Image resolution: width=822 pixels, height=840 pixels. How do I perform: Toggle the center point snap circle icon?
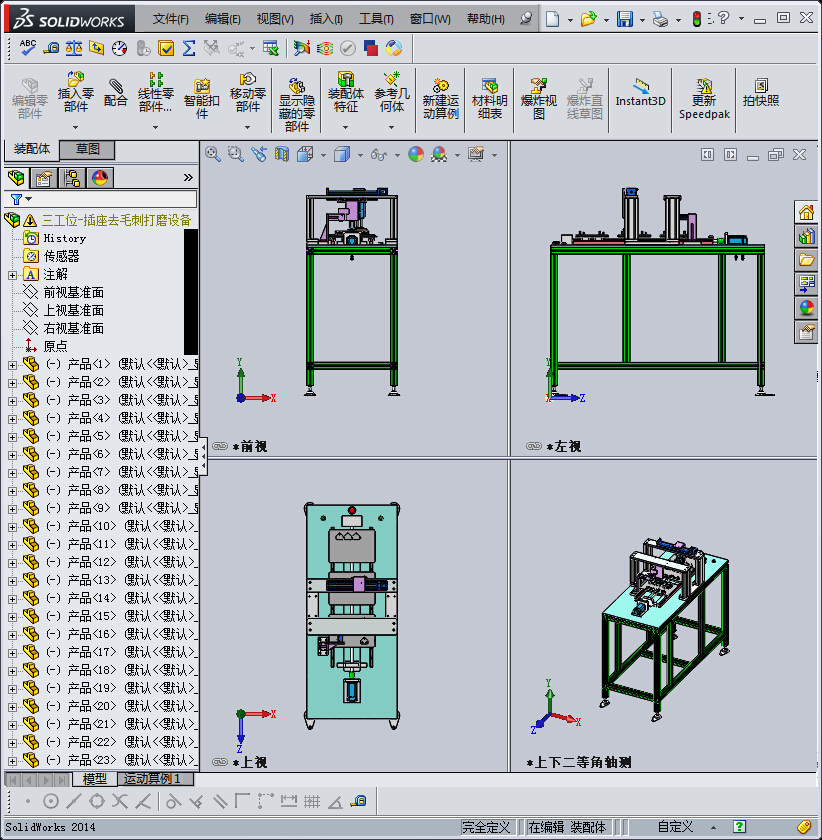point(51,801)
